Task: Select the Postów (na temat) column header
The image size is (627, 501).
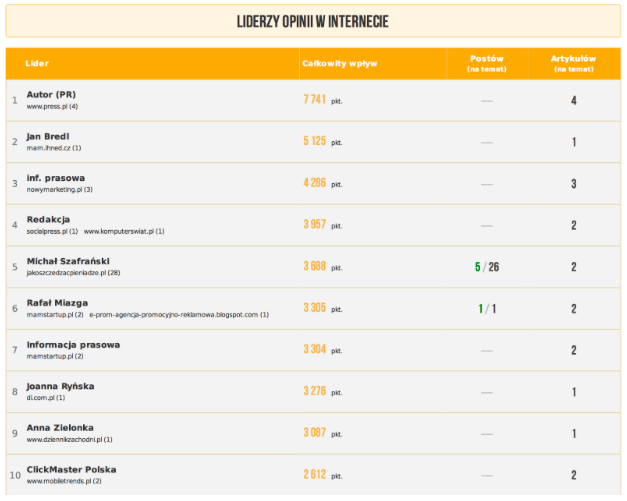Action: pos(487,64)
